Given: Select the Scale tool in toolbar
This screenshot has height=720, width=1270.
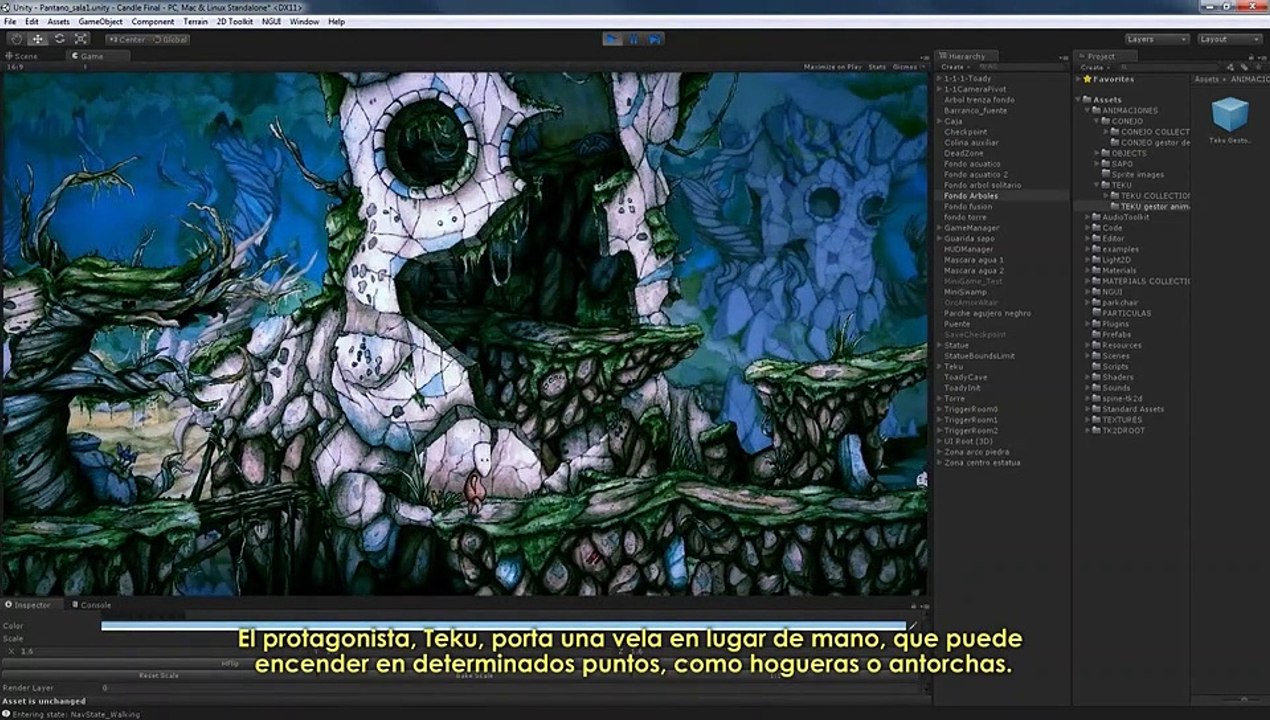Looking at the screenshot, I should point(80,39).
